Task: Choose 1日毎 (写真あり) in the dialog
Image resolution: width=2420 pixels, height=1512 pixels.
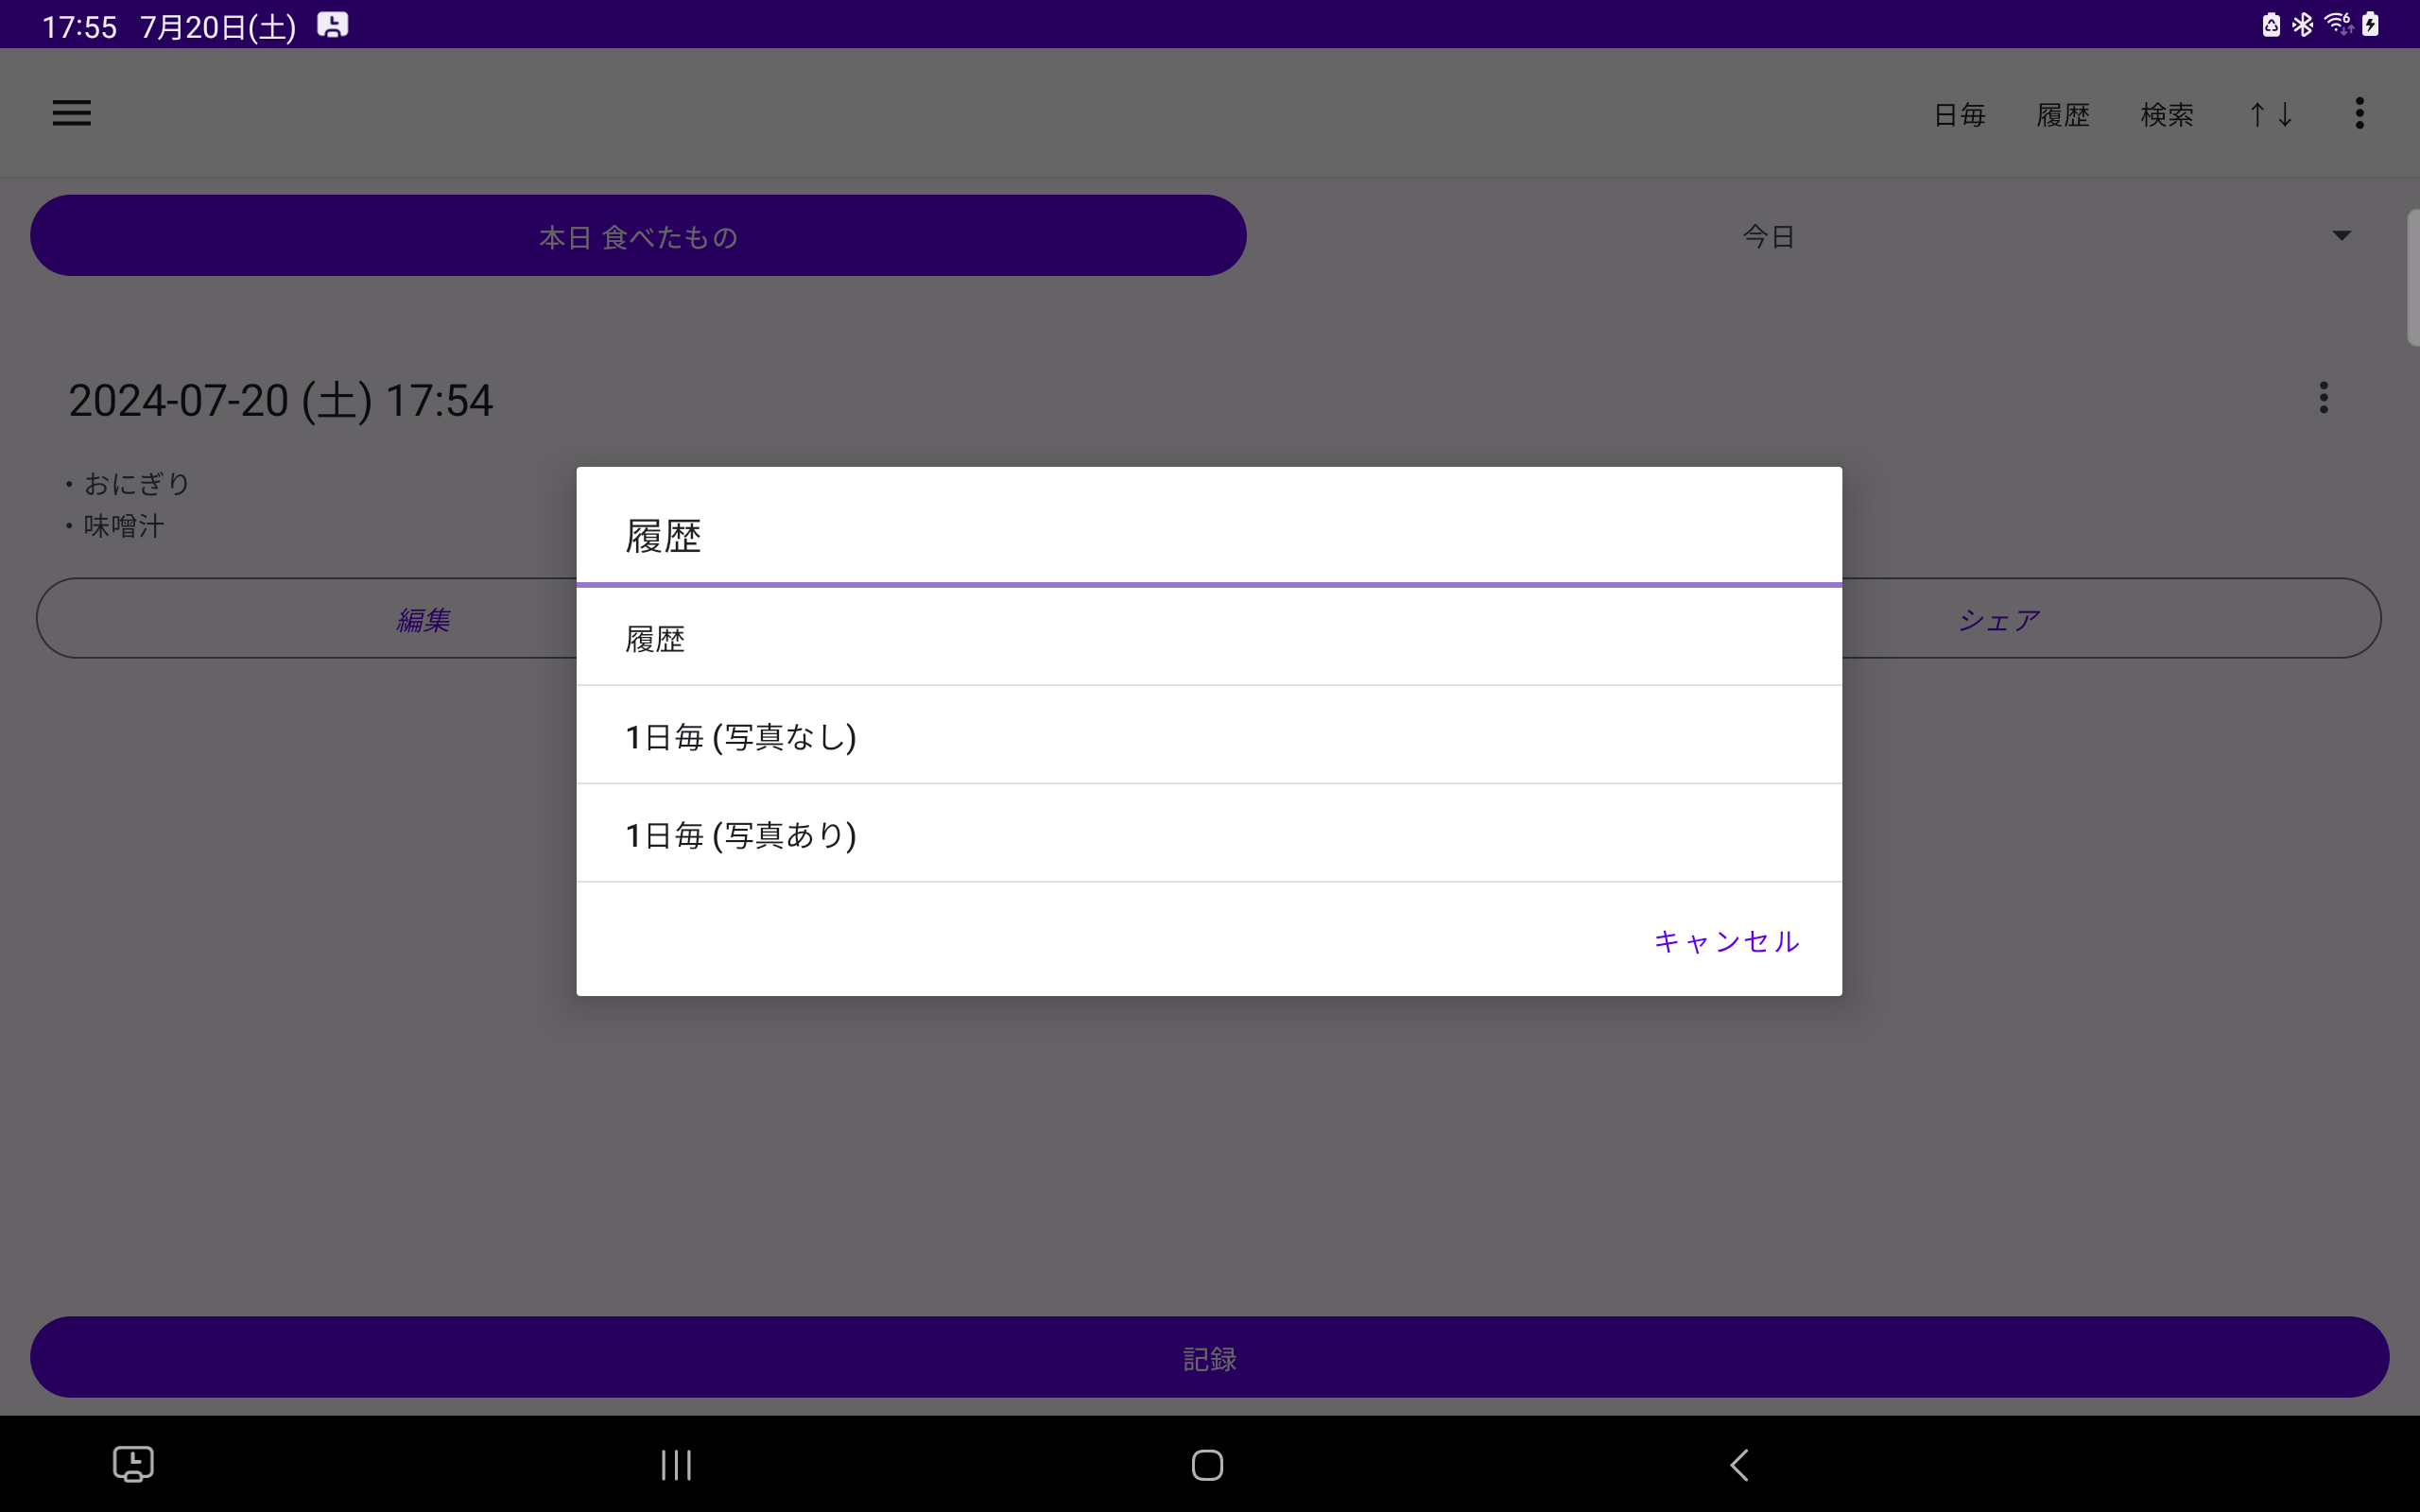Action: click(x=1209, y=833)
